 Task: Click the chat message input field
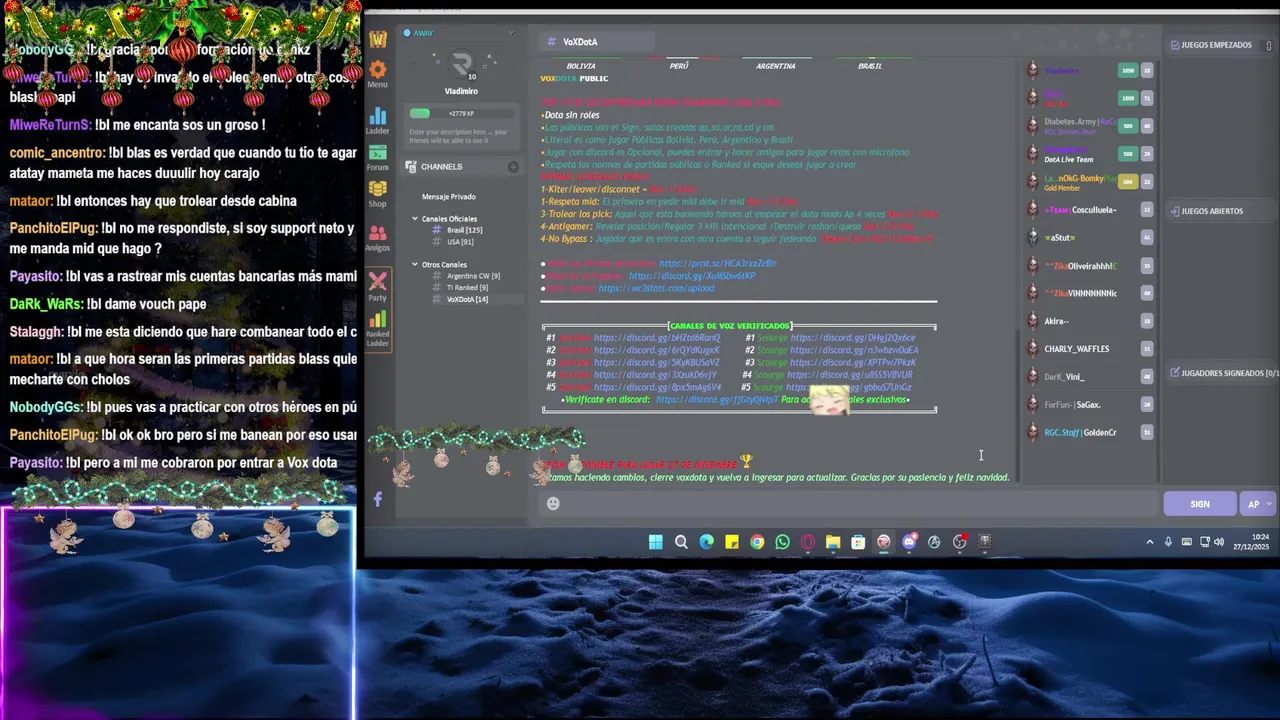850,504
